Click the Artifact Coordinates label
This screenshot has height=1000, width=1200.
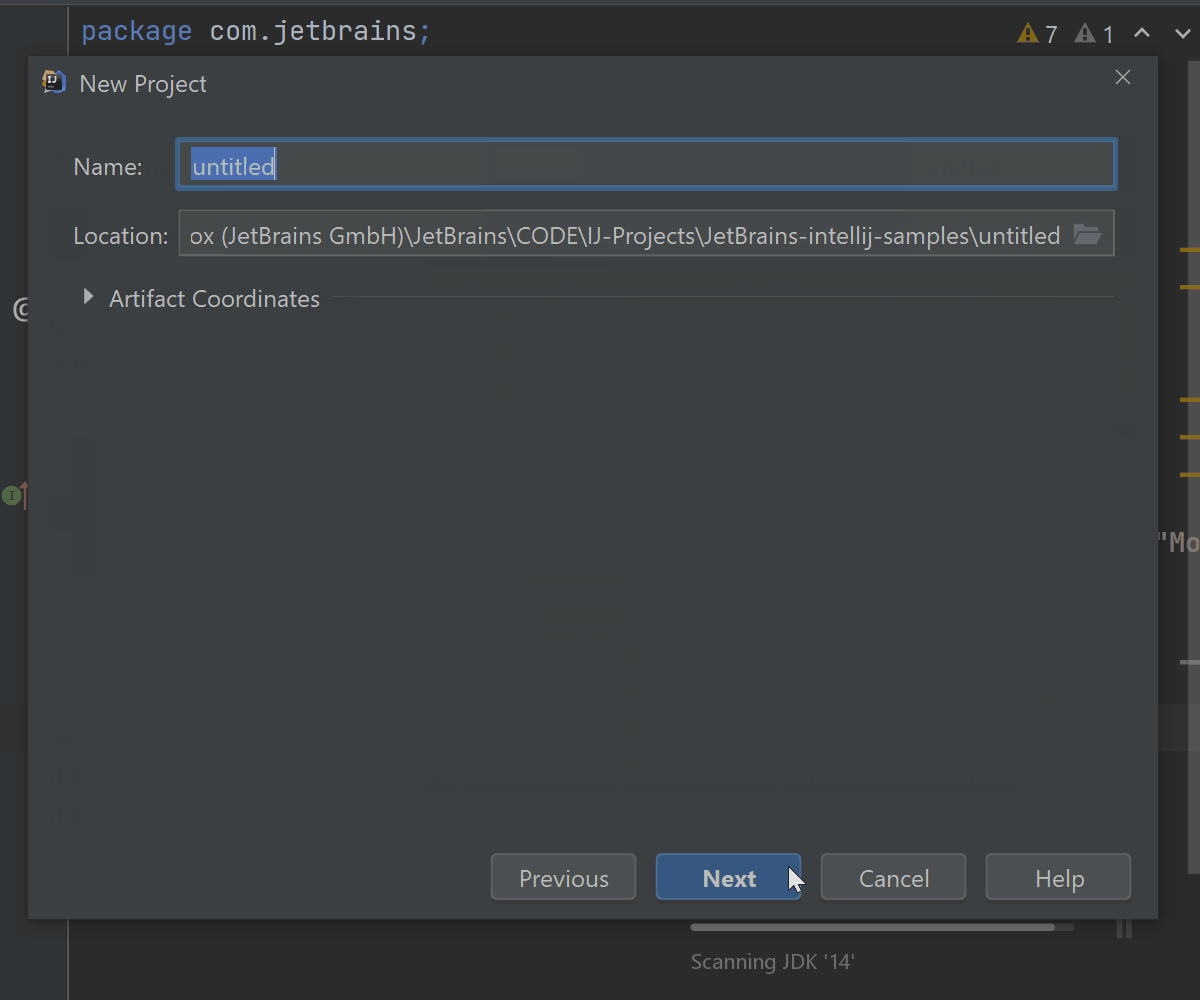tap(214, 298)
